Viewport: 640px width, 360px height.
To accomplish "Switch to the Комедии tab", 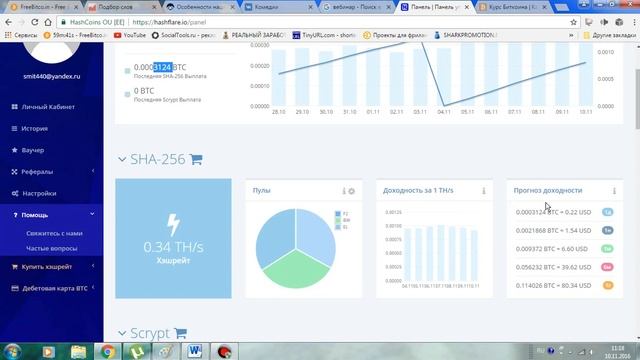I will click(278, 7).
